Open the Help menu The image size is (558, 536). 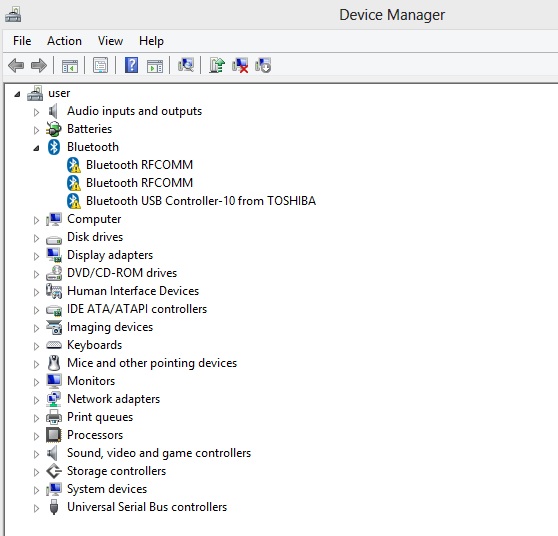pyautogui.click(x=151, y=41)
